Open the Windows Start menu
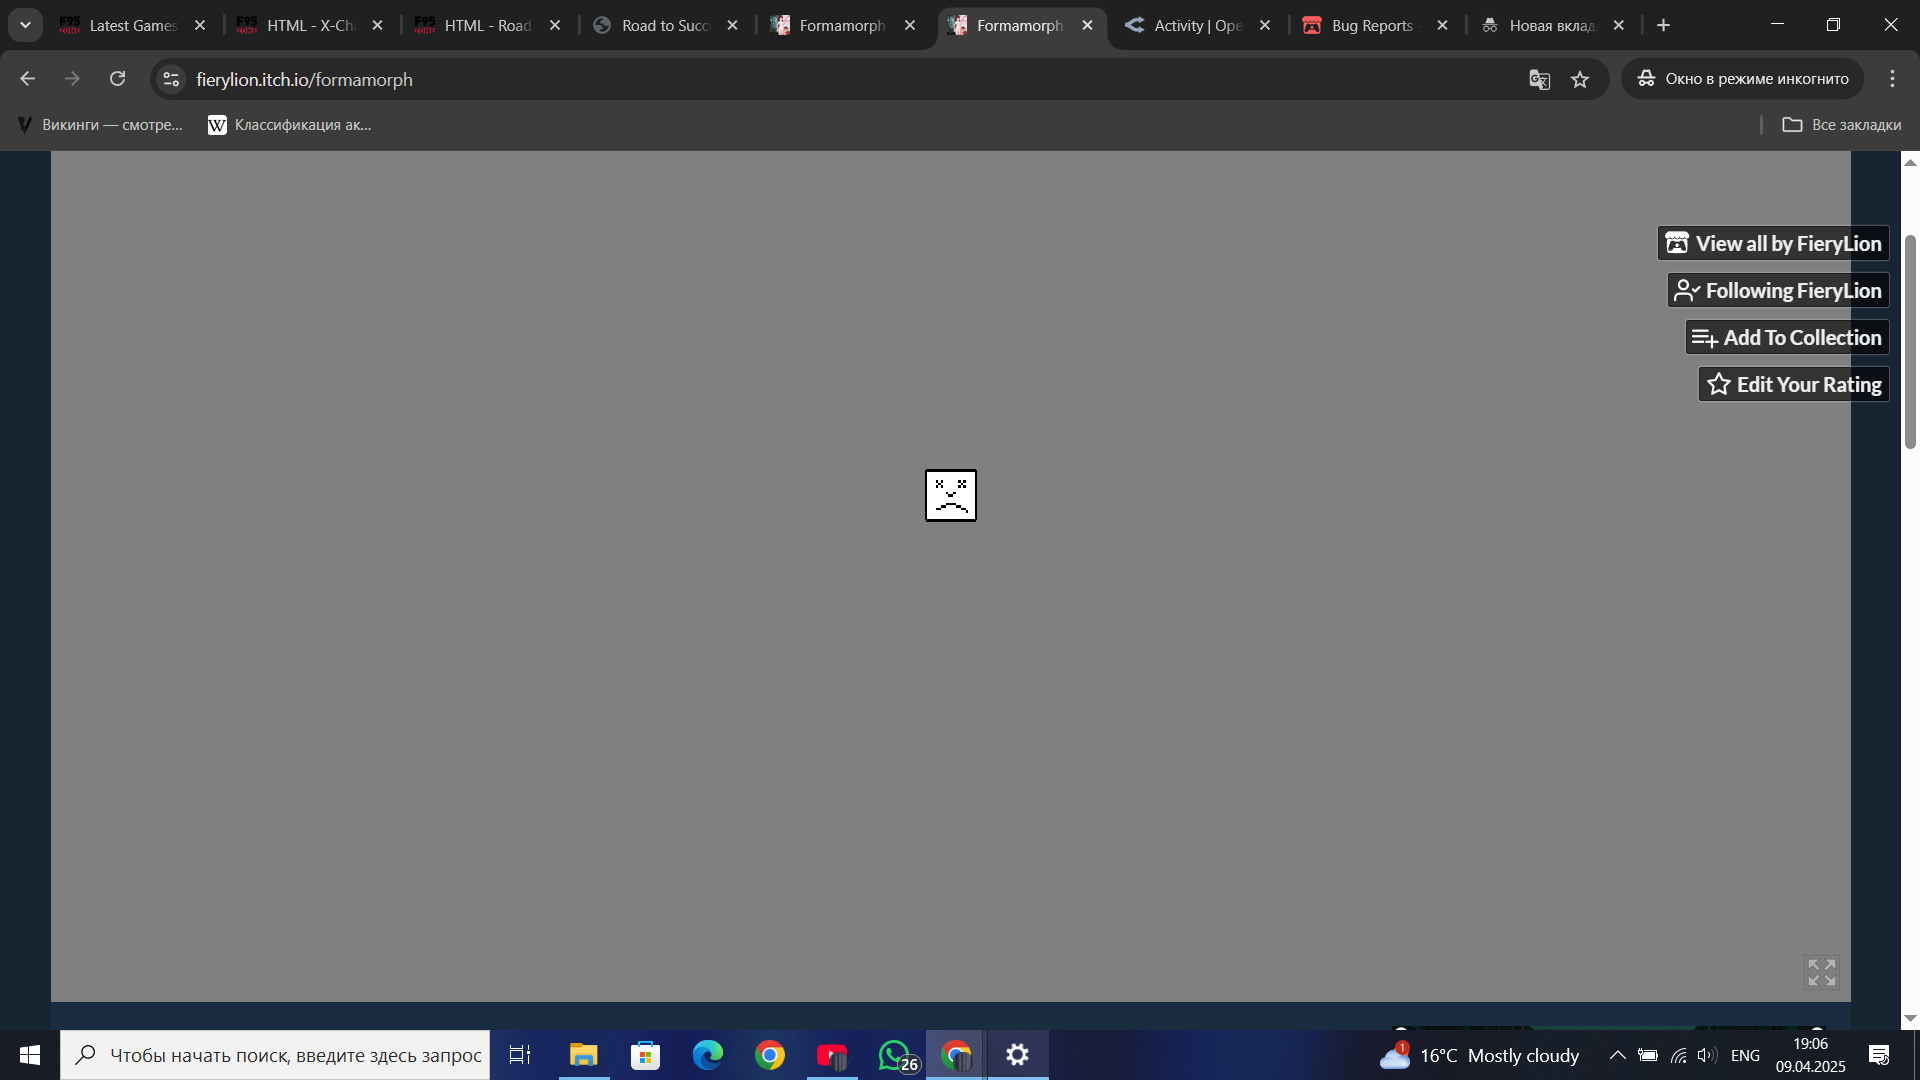Screen dimensions: 1920x1080 (x=30, y=1055)
